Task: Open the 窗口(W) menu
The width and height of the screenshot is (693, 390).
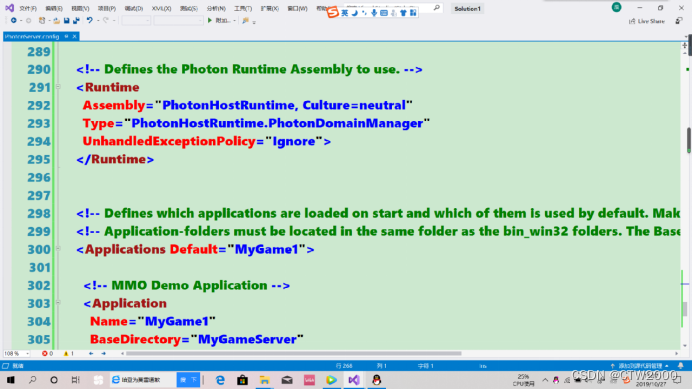Action: [297, 8]
